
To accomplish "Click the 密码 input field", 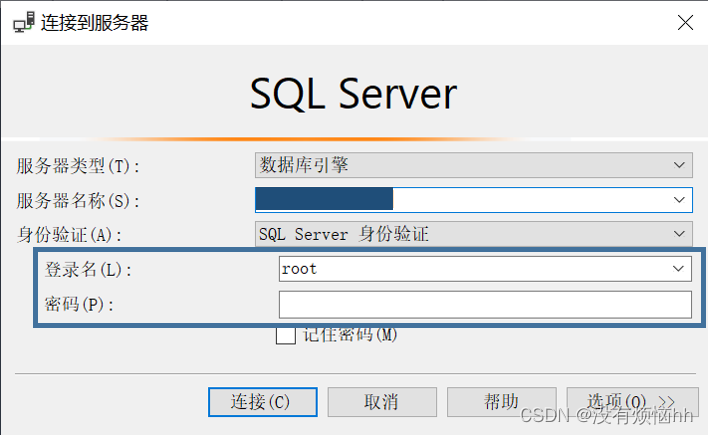I will (485, 304).
